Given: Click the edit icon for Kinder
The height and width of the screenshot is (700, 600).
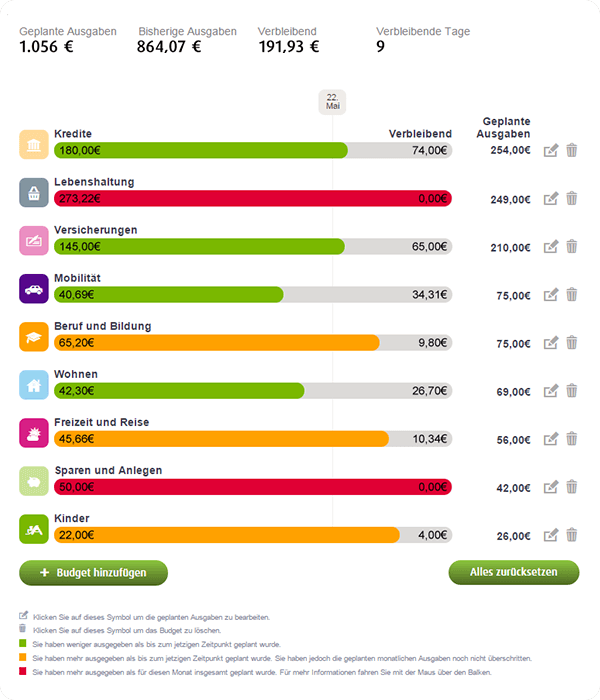Looking at the screenshot, I should (x=550, y=535).
